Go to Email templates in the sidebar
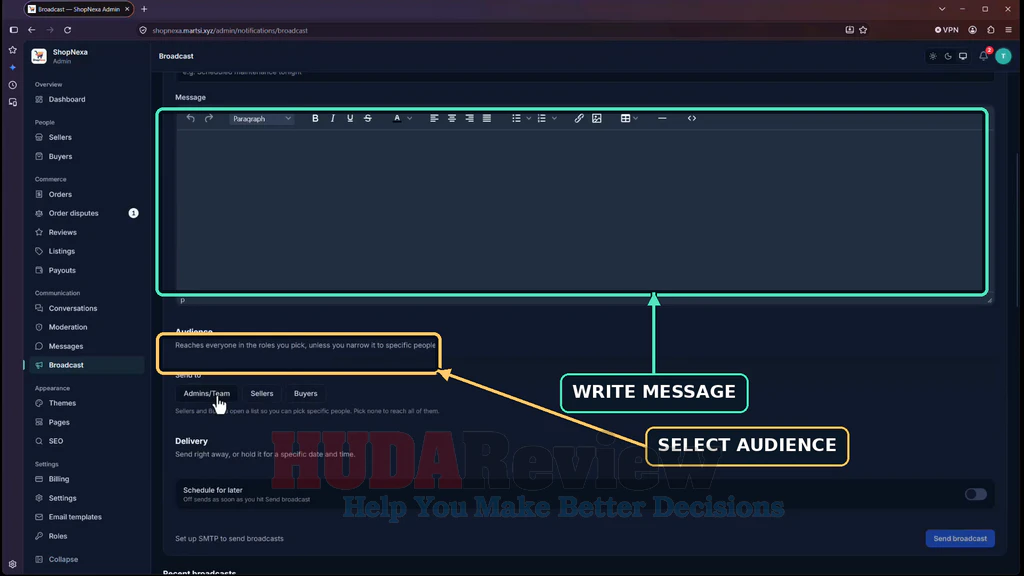This screenshot has height=576, width=1024. click(75, 517)
